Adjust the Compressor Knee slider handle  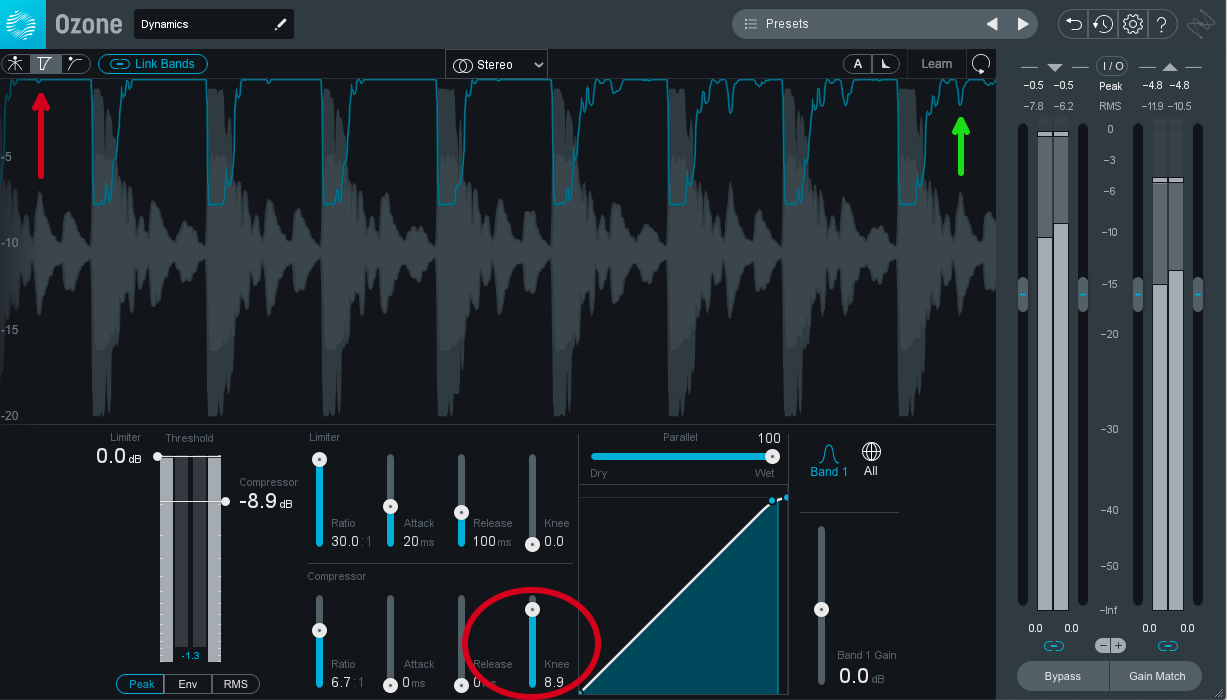(x=533, y=609)
